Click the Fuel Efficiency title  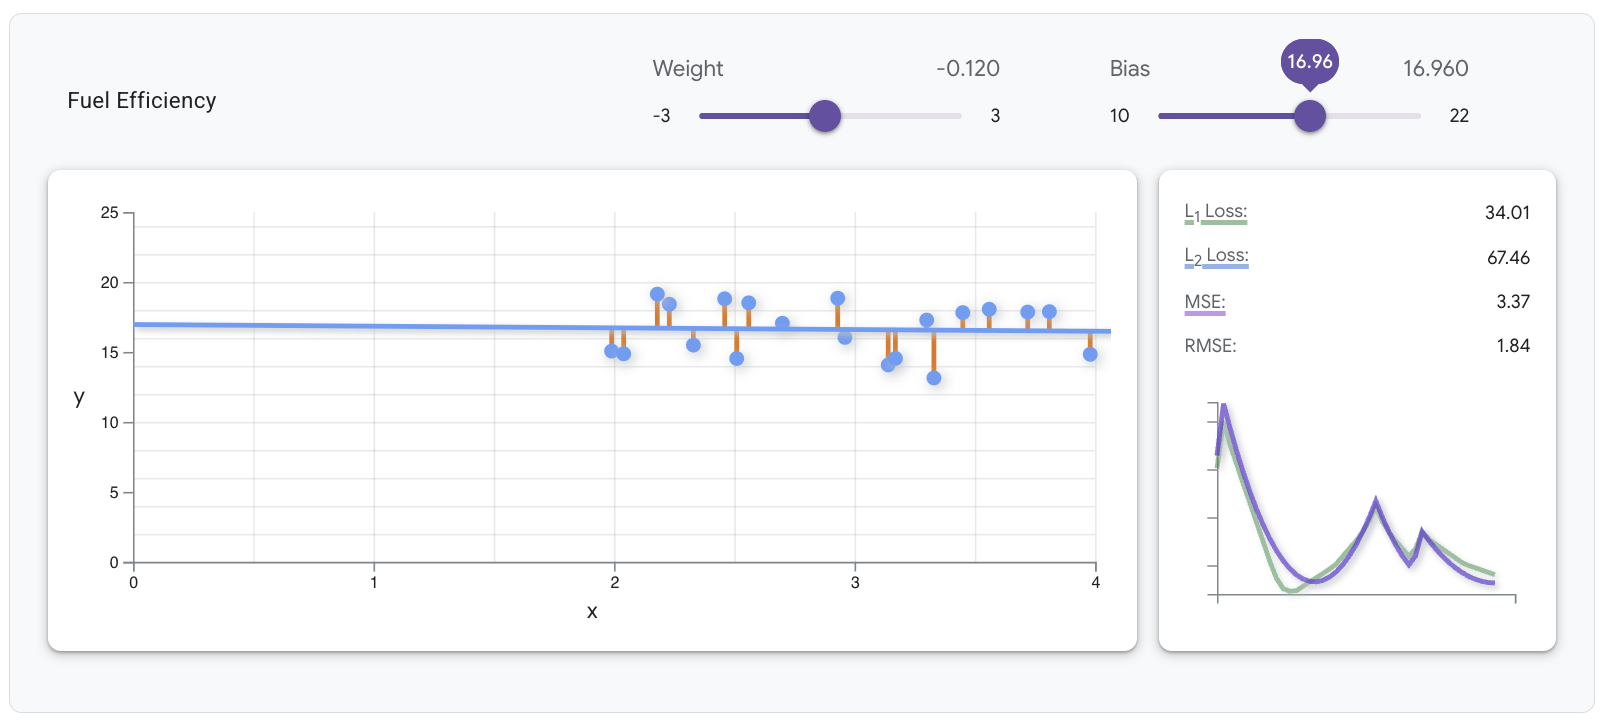coord(141,101)
